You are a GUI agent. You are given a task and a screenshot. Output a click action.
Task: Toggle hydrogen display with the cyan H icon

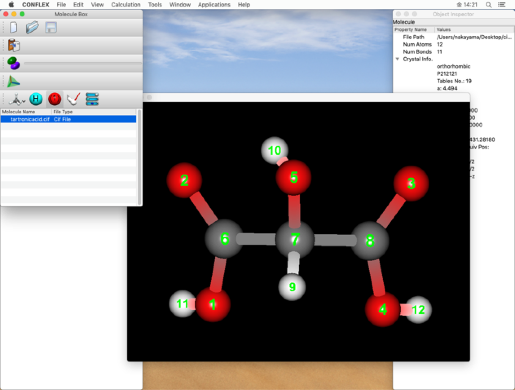pyautogui.click(x=36, y=99)
